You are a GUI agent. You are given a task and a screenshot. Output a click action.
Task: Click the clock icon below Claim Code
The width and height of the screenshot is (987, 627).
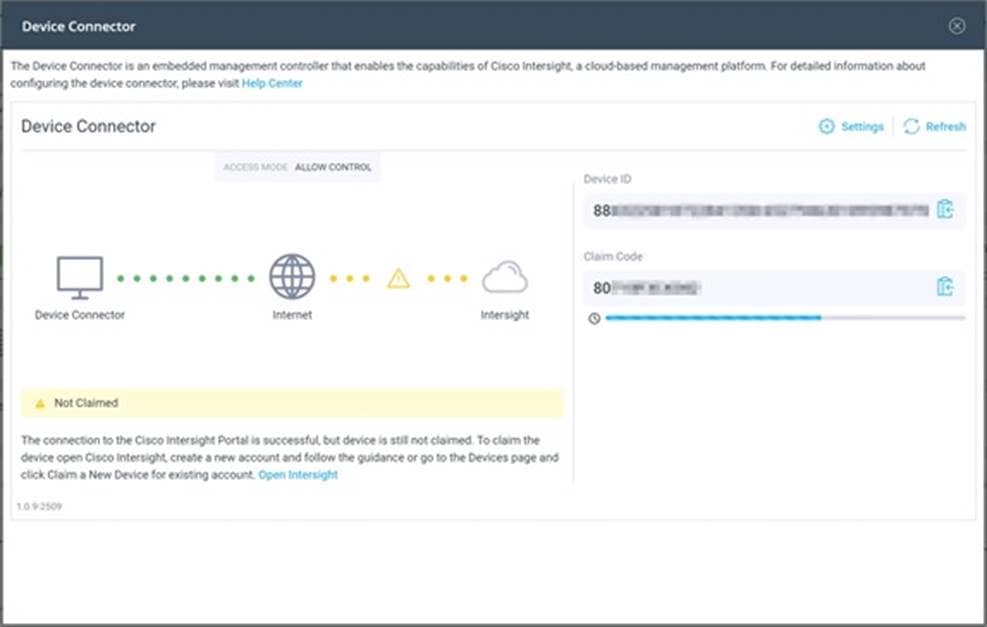coord(594,319)
